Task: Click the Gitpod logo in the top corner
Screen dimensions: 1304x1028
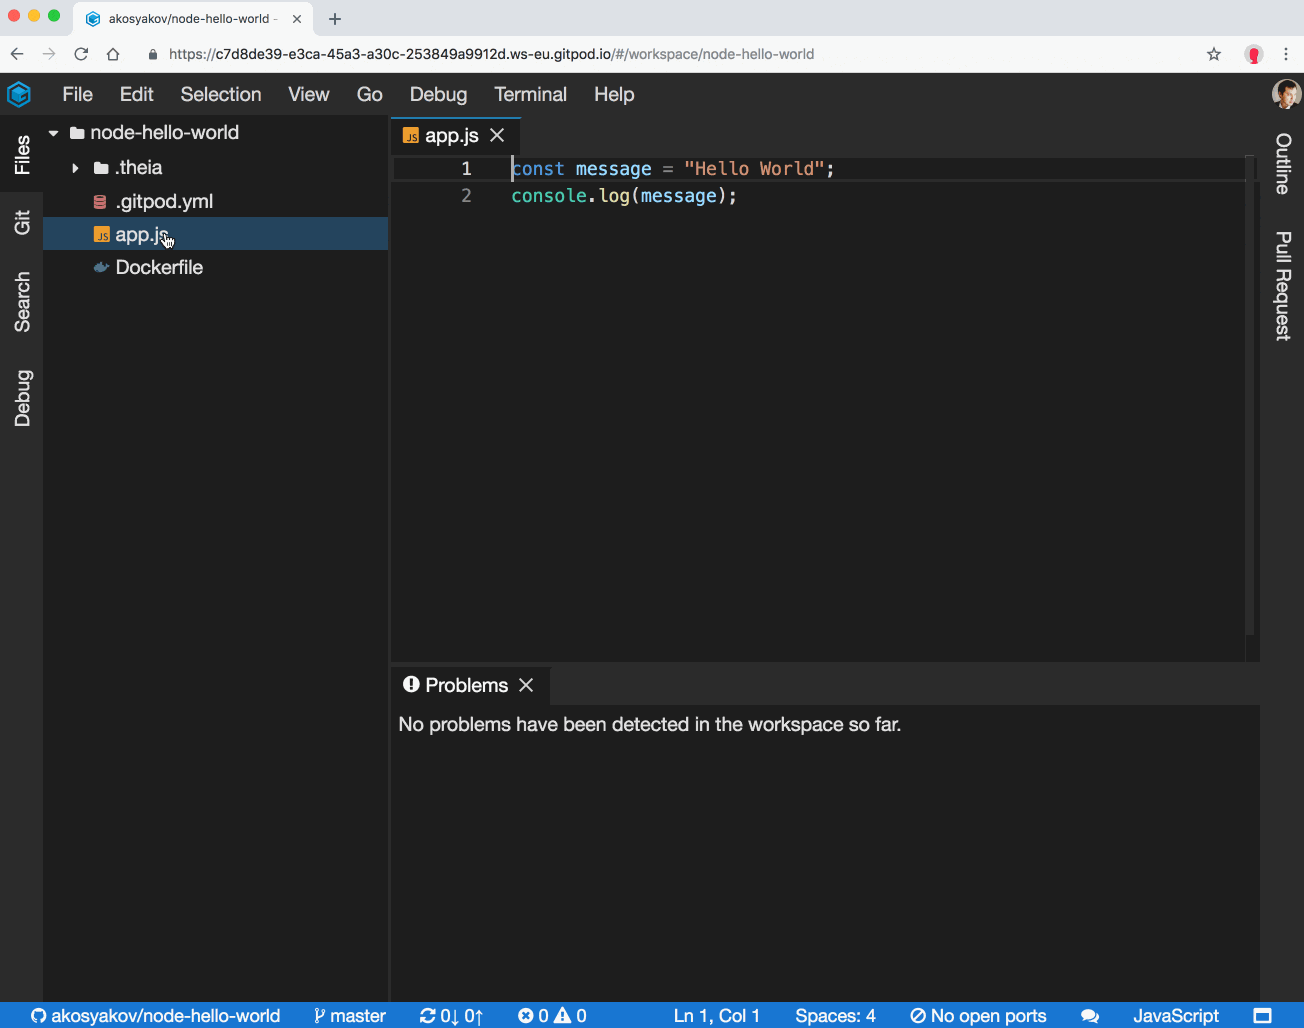Action: (x=19, y=94)
